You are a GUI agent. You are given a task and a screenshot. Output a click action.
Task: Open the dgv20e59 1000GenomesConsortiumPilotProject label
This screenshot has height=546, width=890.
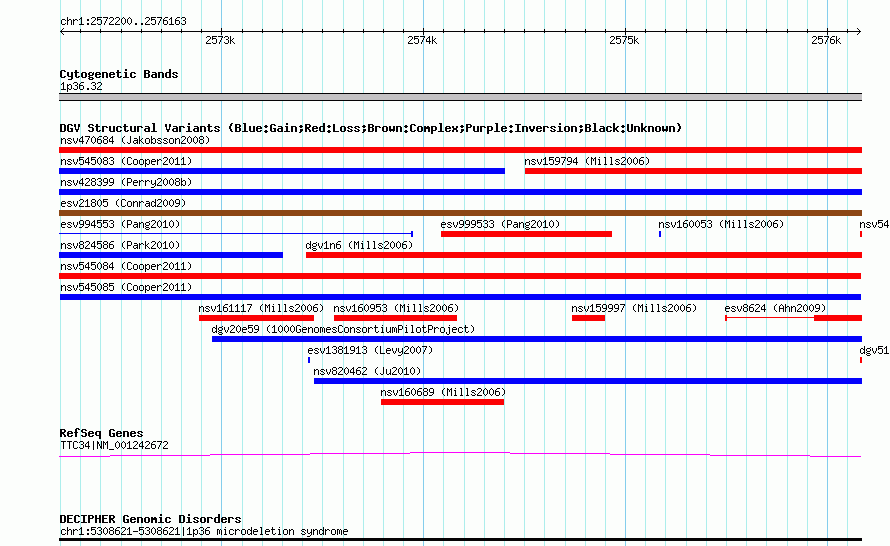tap(343, 329)
